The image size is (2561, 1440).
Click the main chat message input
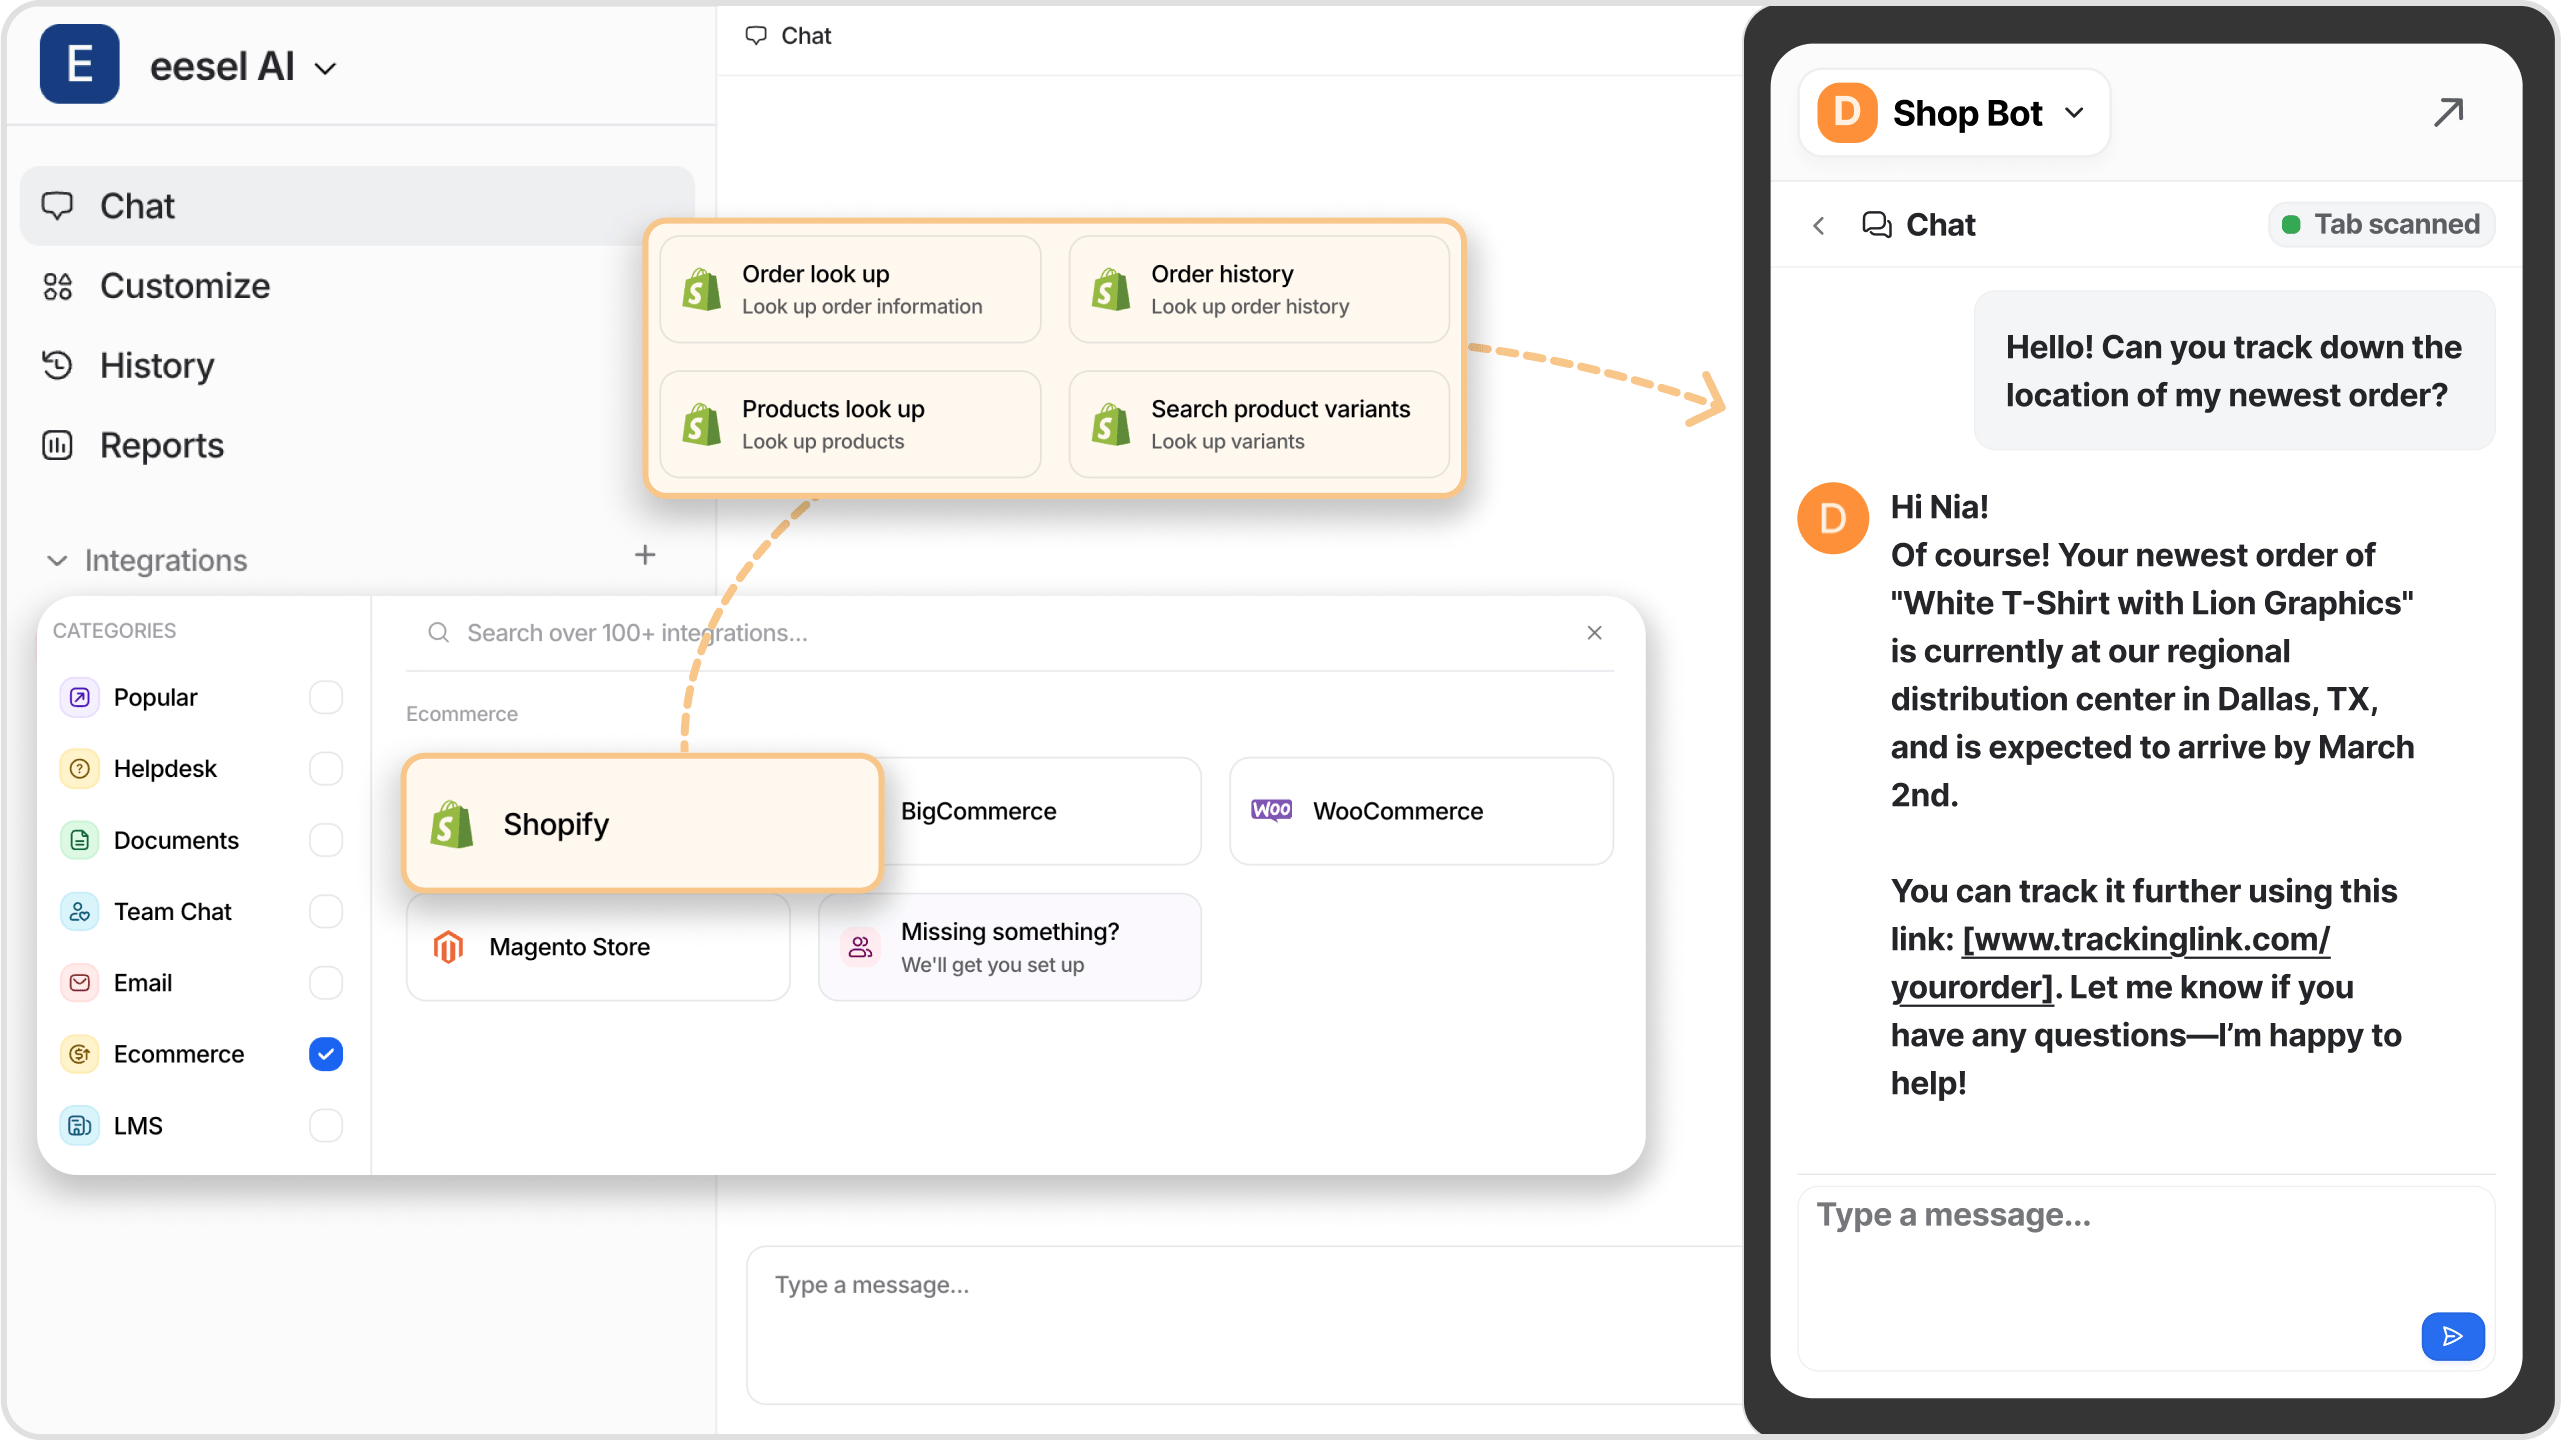(x=1245, y=1325)
